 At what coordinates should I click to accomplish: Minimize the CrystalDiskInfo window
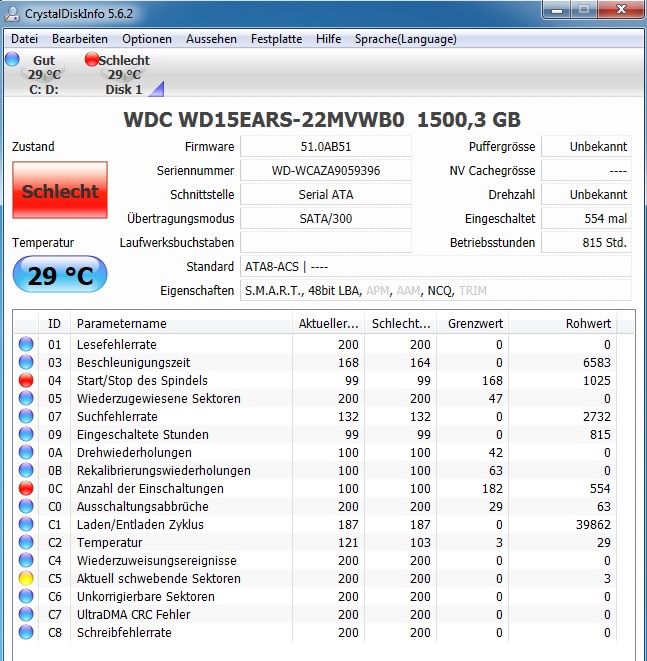point(557,10)
